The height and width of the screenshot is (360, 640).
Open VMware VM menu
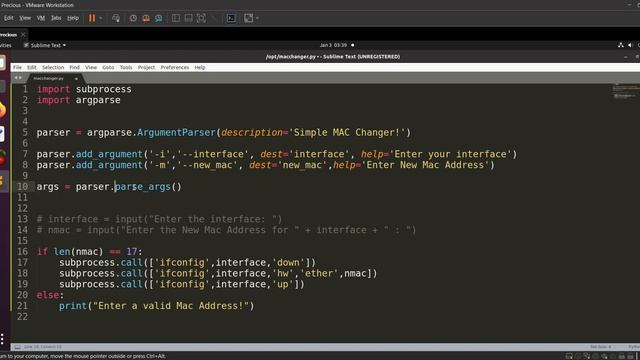[41, 18]
